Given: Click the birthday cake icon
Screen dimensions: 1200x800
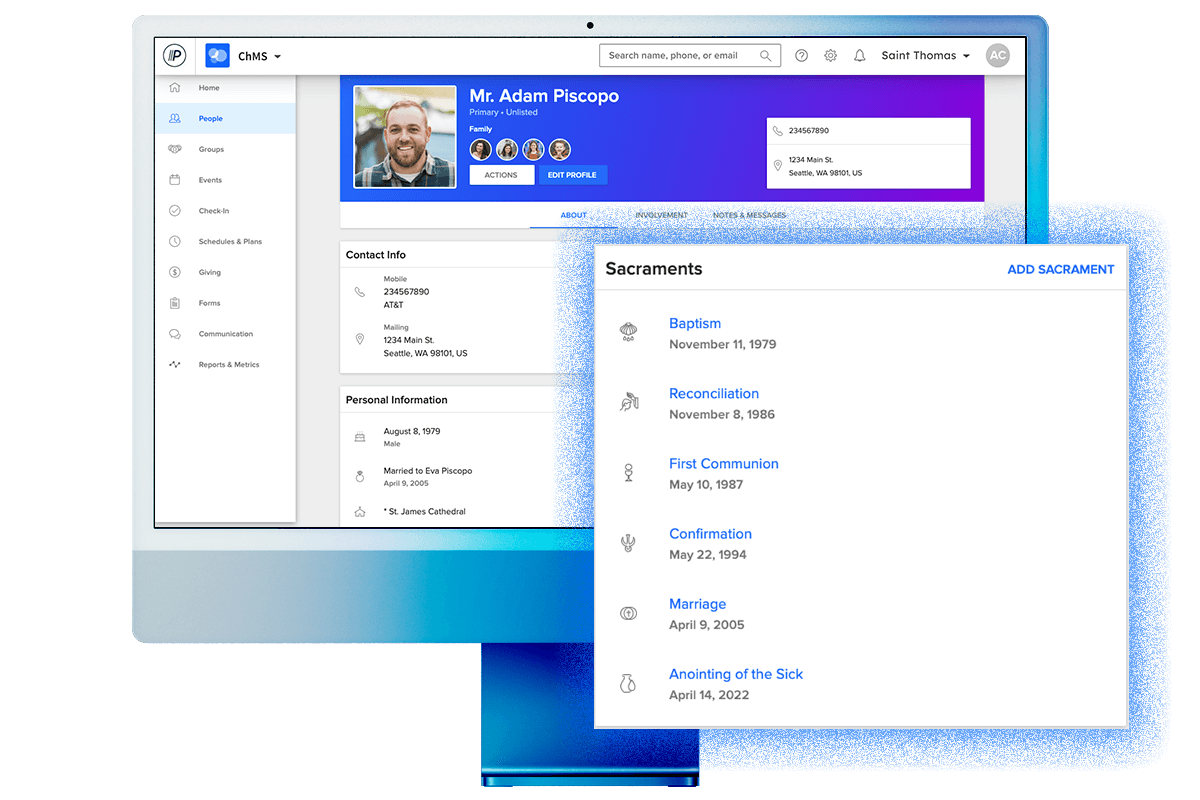Looking at the screenshot, I should pyautogui.click(x=360, y=438).
